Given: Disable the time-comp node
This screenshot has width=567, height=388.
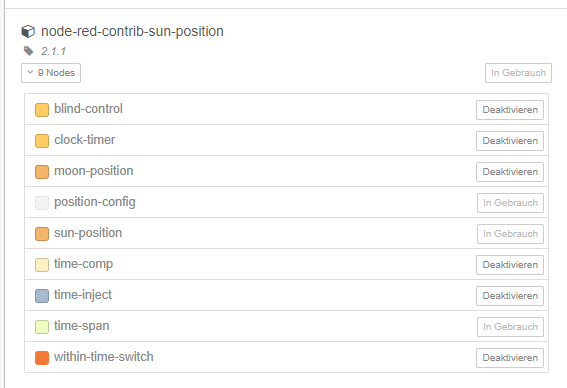Looking at the screenshot, I should pos(510,265).
